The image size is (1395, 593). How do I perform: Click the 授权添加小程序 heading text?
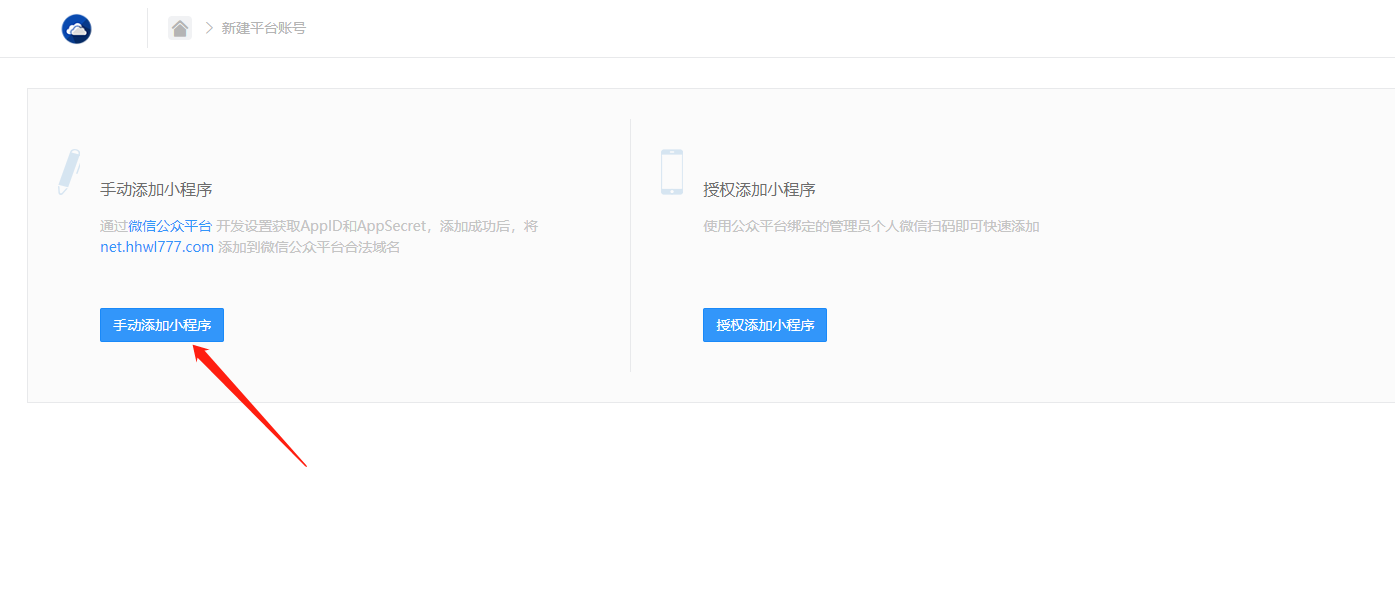point(759,190)
